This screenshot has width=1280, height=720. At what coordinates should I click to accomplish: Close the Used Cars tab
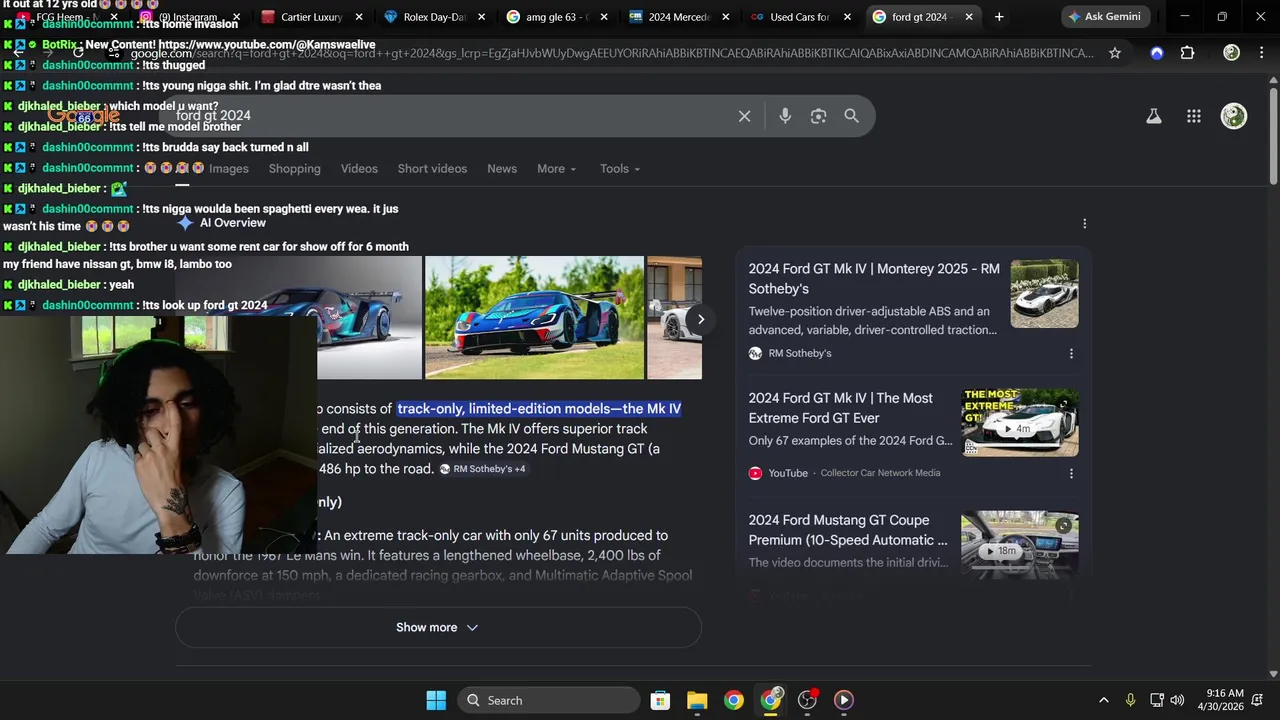pyautogui.click(x=847, y=17)
